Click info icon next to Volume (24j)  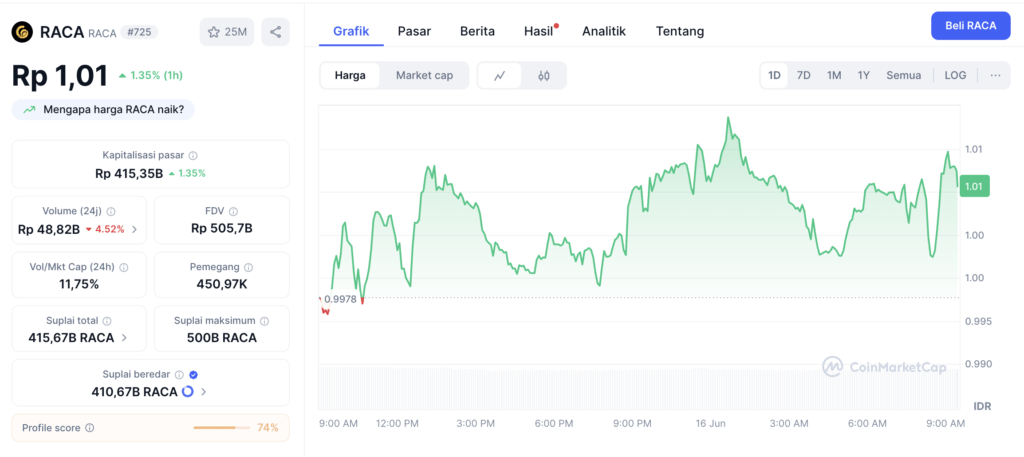click(x=111, y=212)
